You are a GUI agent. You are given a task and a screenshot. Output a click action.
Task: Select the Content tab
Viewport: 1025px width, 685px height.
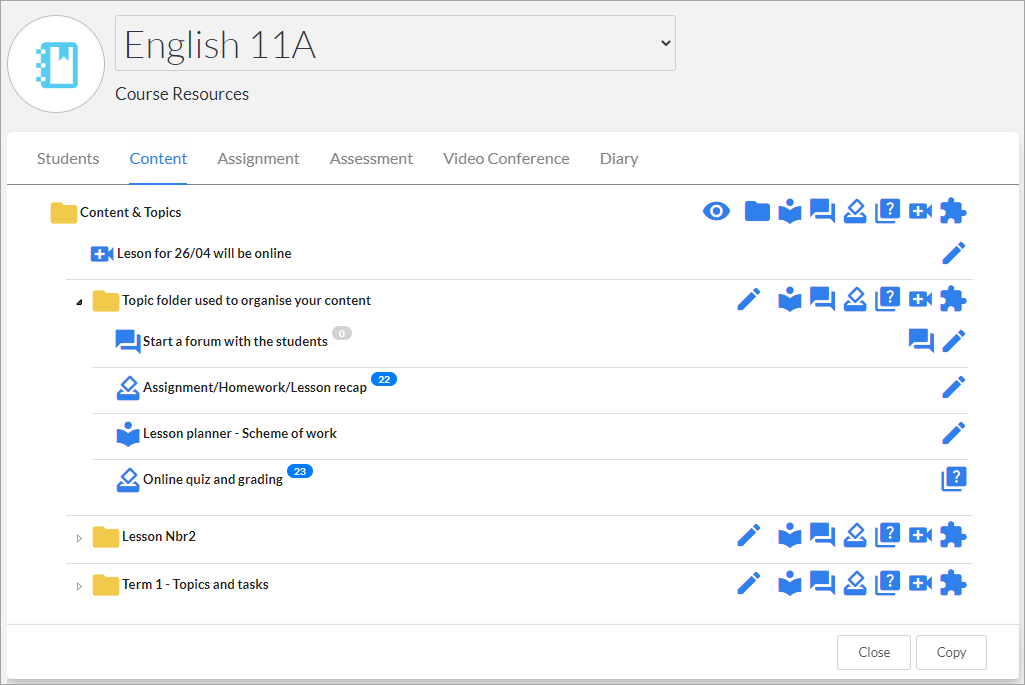click(158, 159)
